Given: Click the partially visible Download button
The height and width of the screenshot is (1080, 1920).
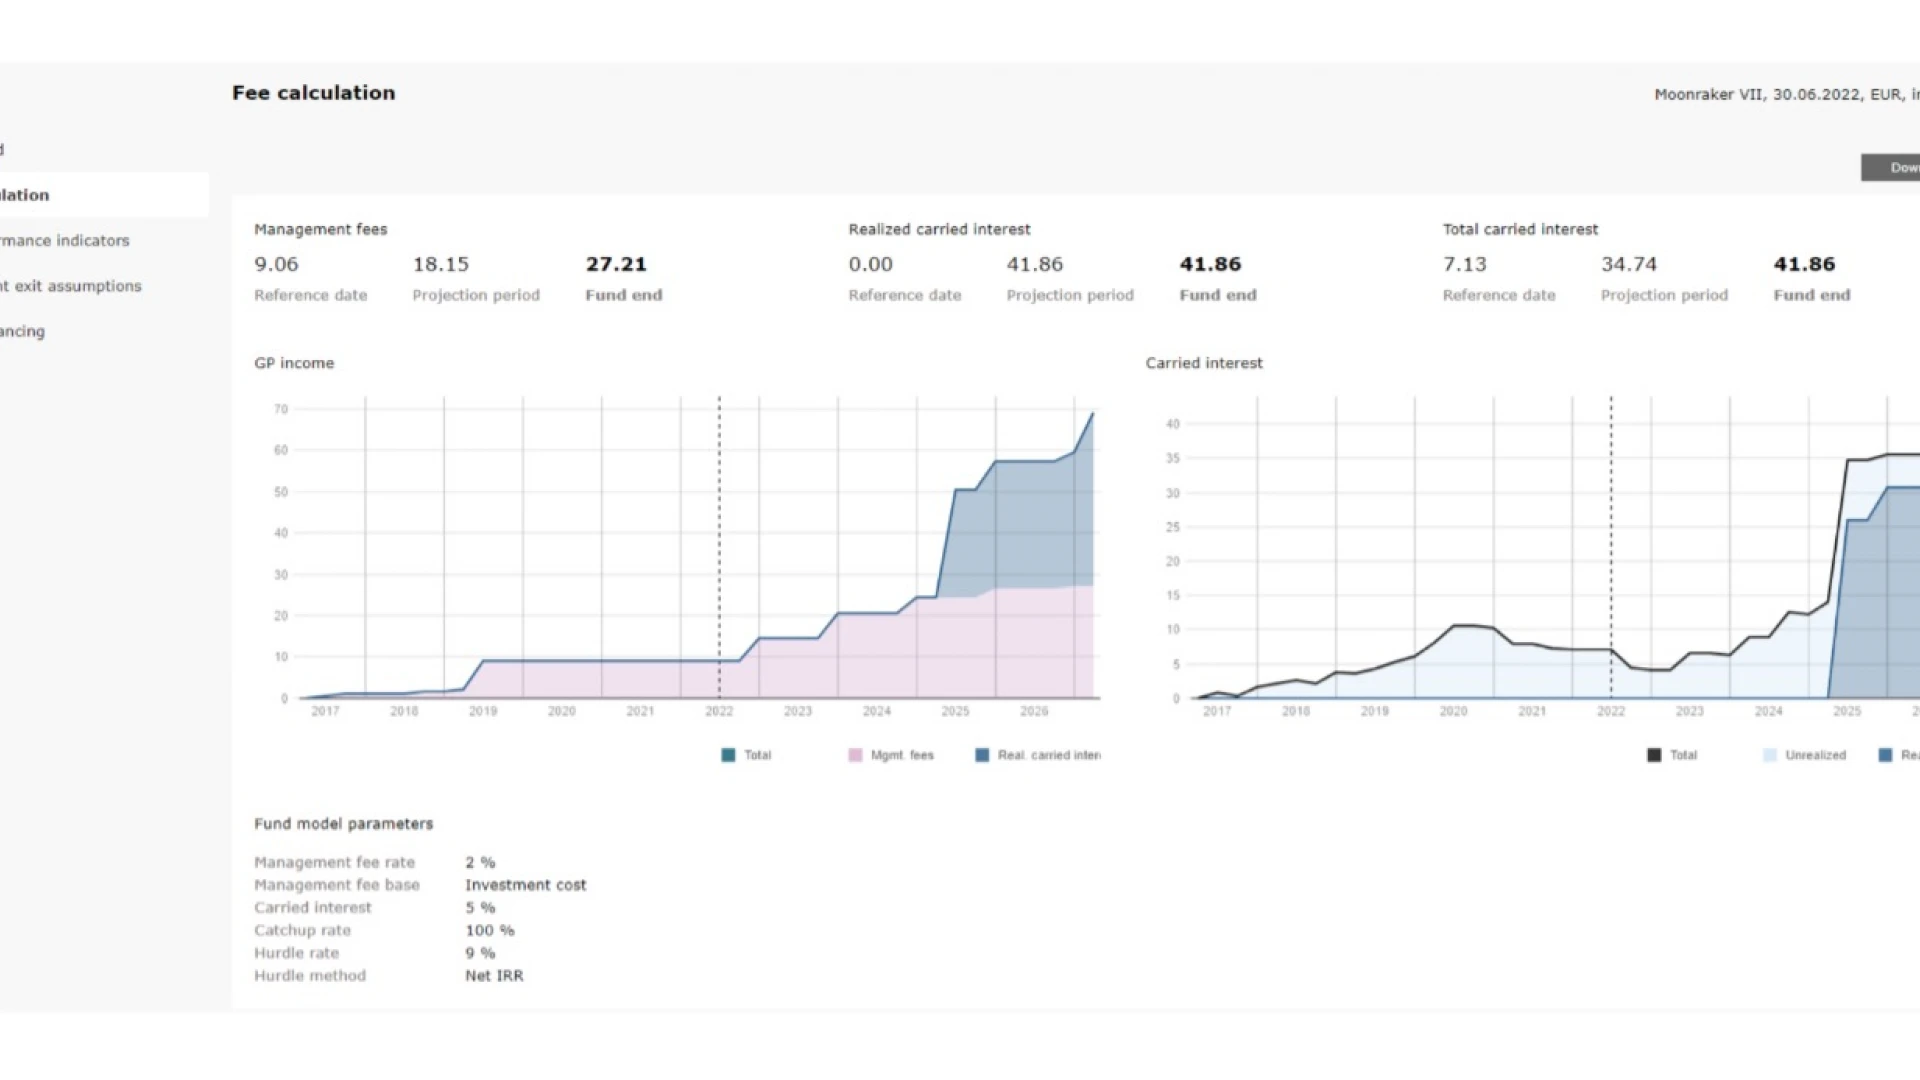Looking at the screenshot, I should coord(1893,168).
